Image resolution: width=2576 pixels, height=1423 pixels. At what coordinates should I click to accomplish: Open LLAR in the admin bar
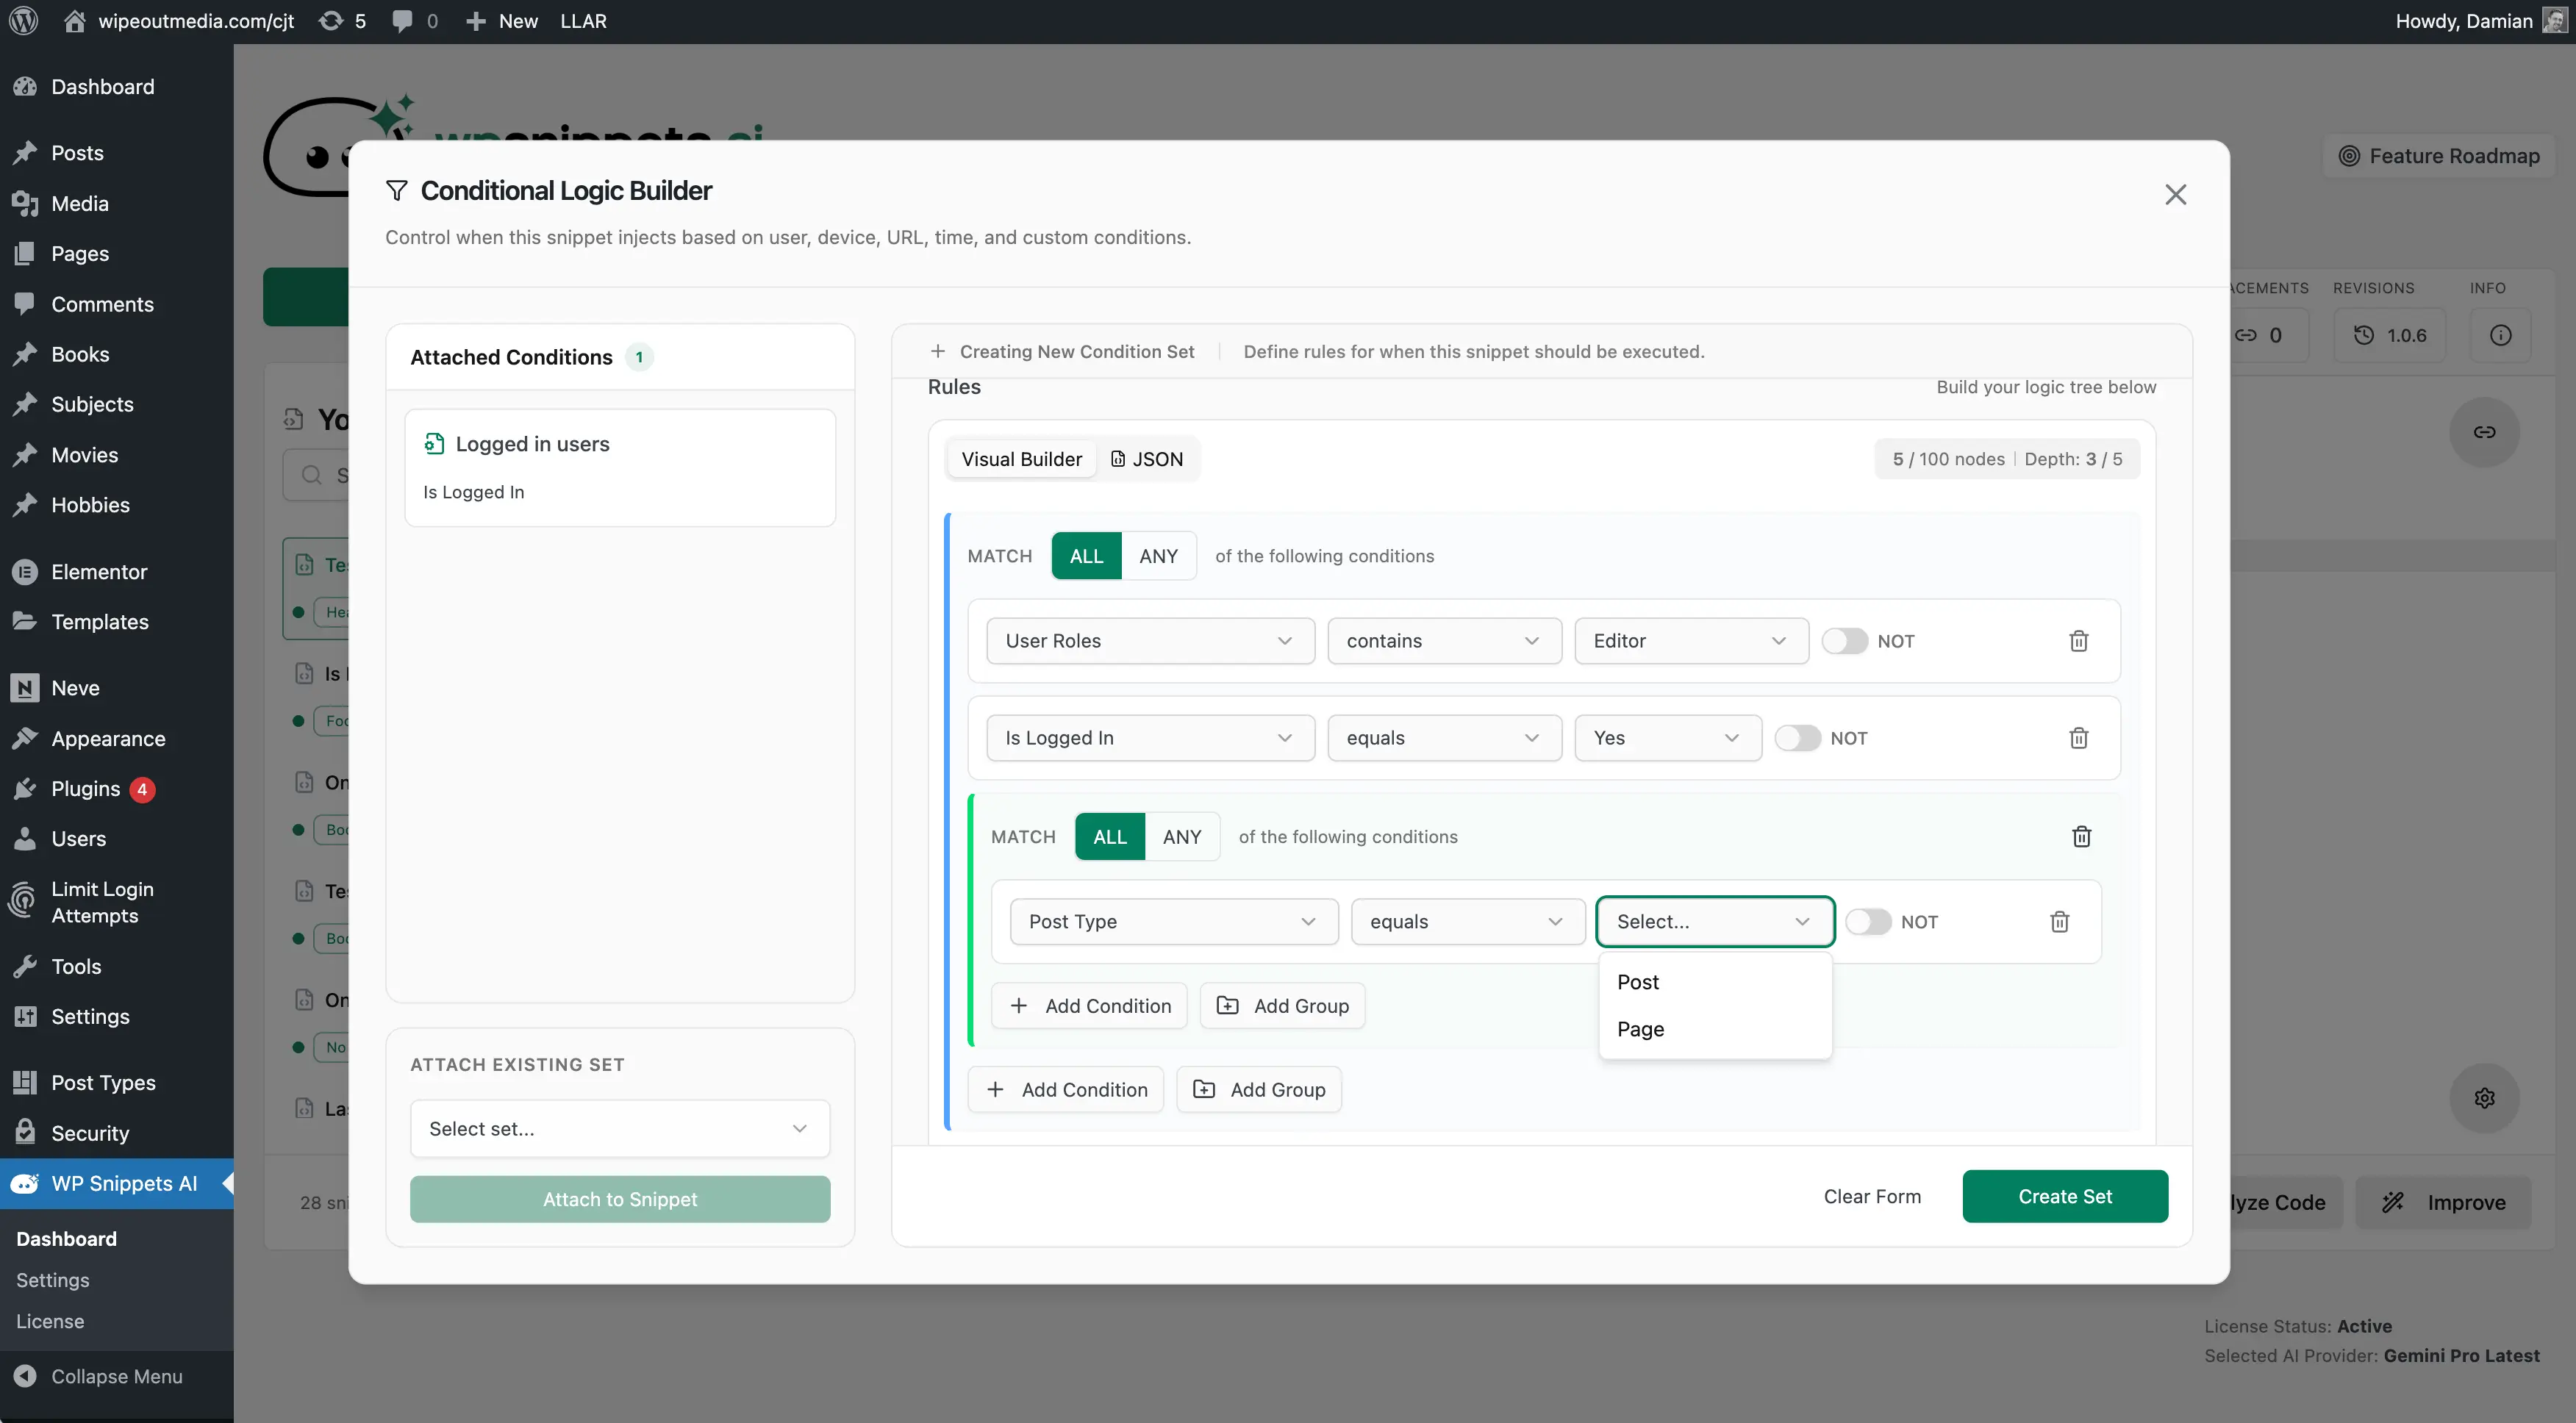pyautogui.click(x=583, y=21)
